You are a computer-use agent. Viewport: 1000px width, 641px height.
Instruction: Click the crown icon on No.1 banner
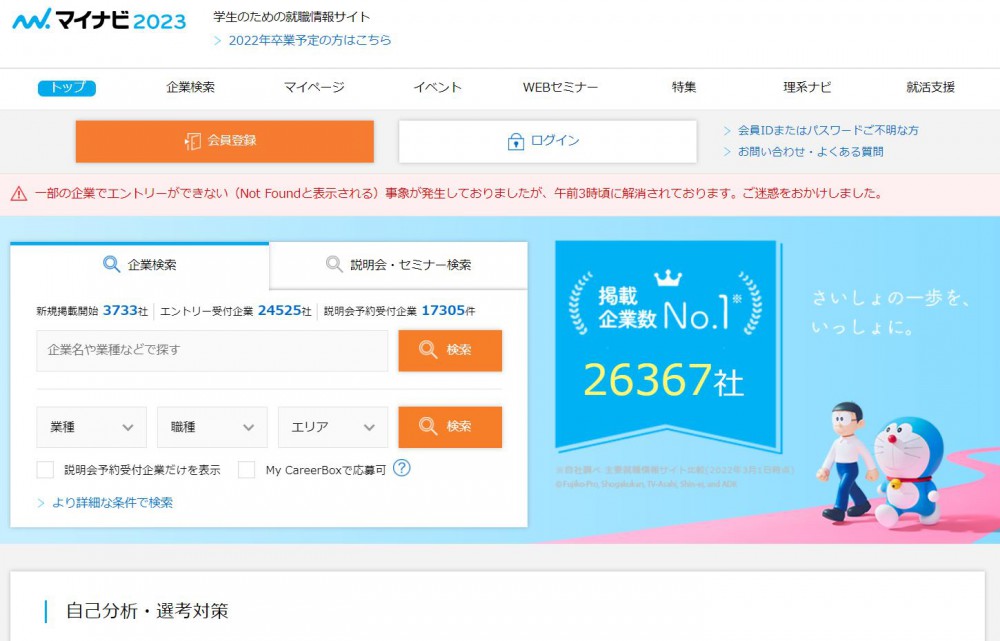[x=668, y=278]
